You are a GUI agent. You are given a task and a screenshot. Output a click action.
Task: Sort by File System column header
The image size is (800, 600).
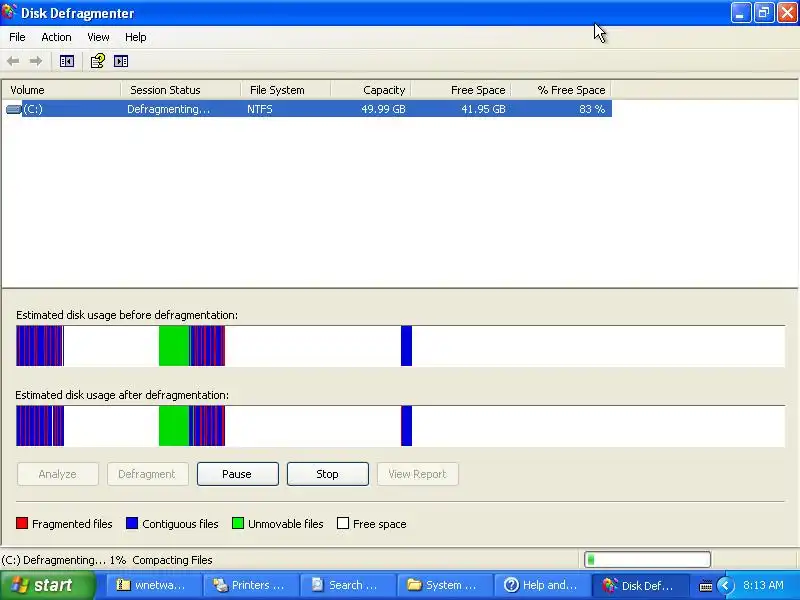tap(286, 90)
